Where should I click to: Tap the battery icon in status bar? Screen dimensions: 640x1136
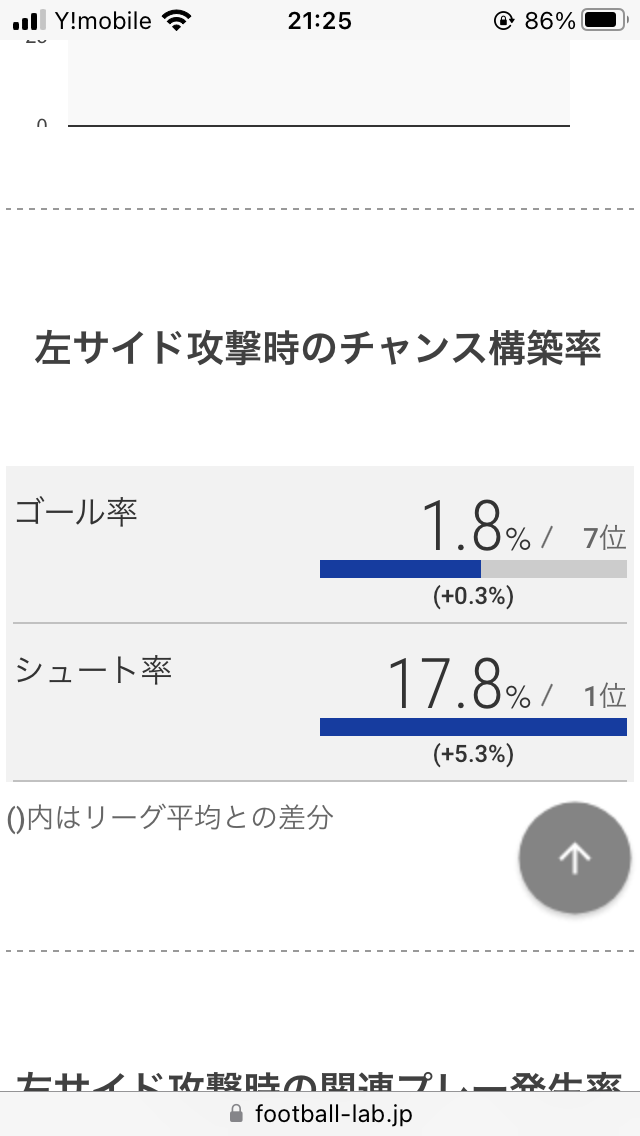coord(603,20)
